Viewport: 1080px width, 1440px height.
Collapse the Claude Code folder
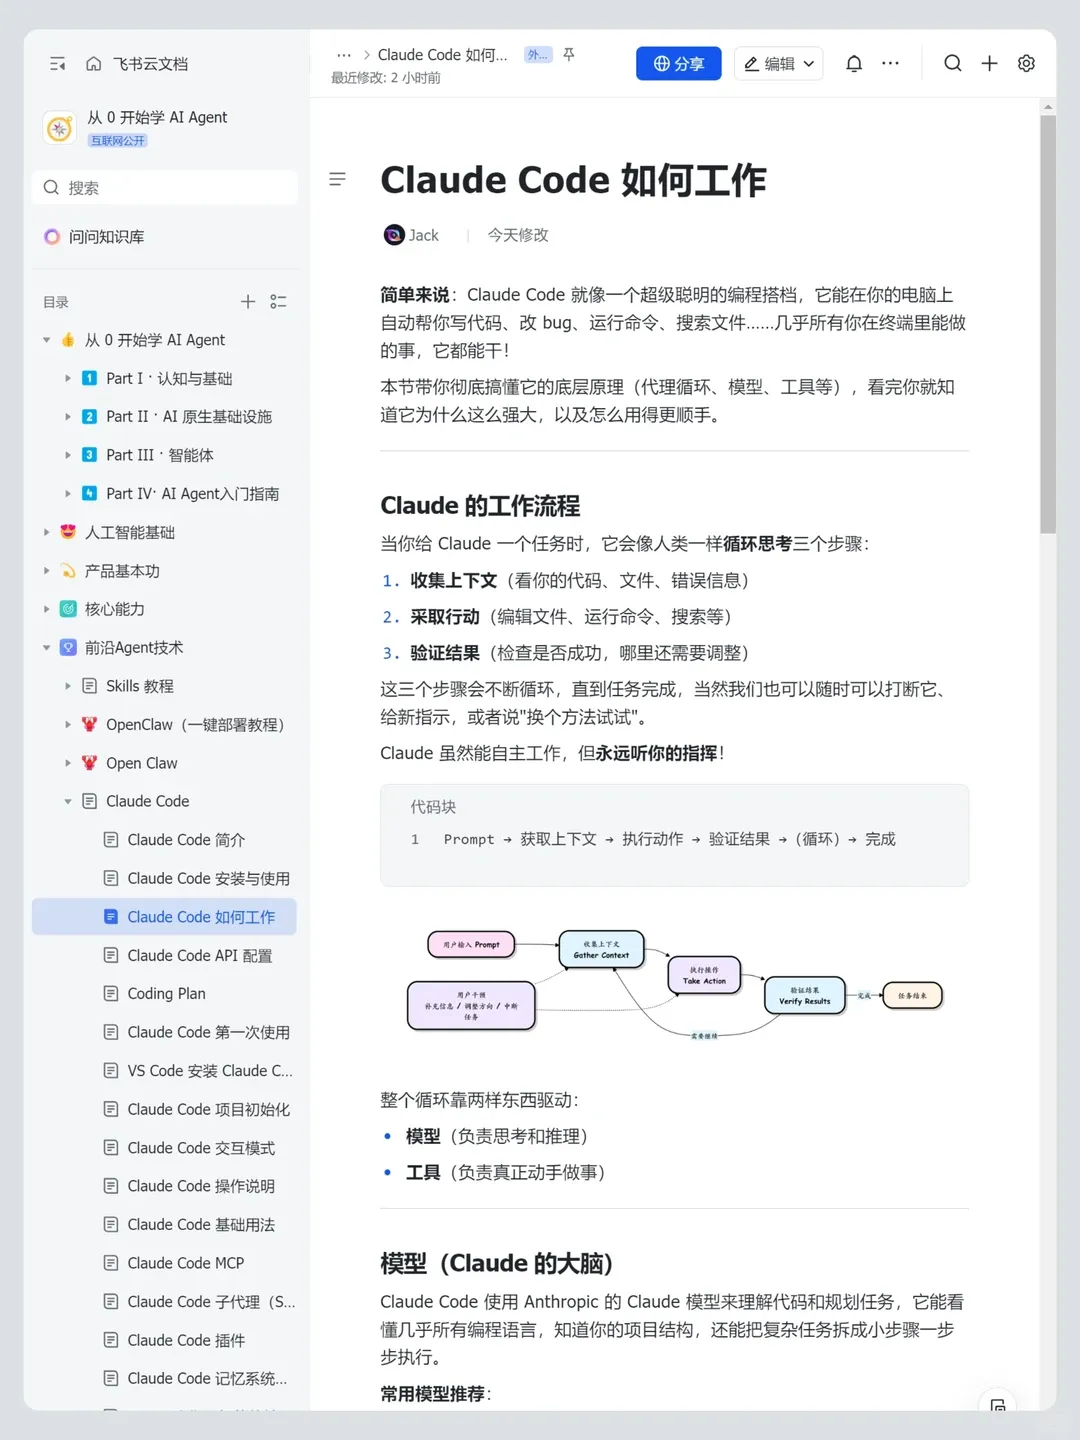[x=68, y=801]
